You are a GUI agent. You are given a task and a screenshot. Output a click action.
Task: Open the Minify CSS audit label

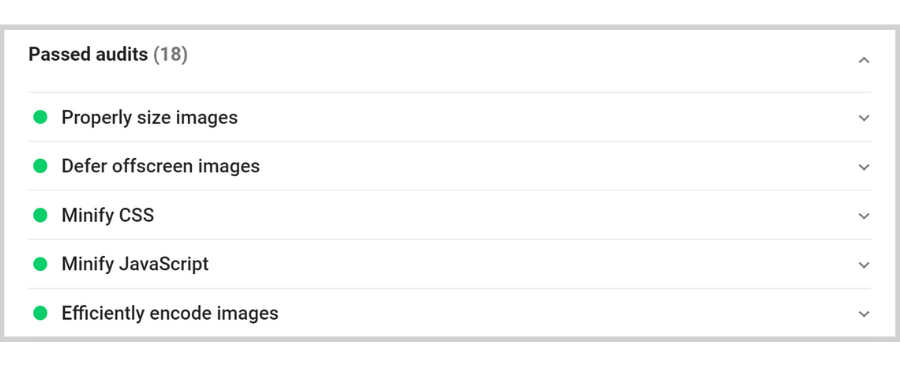point(108,216)
